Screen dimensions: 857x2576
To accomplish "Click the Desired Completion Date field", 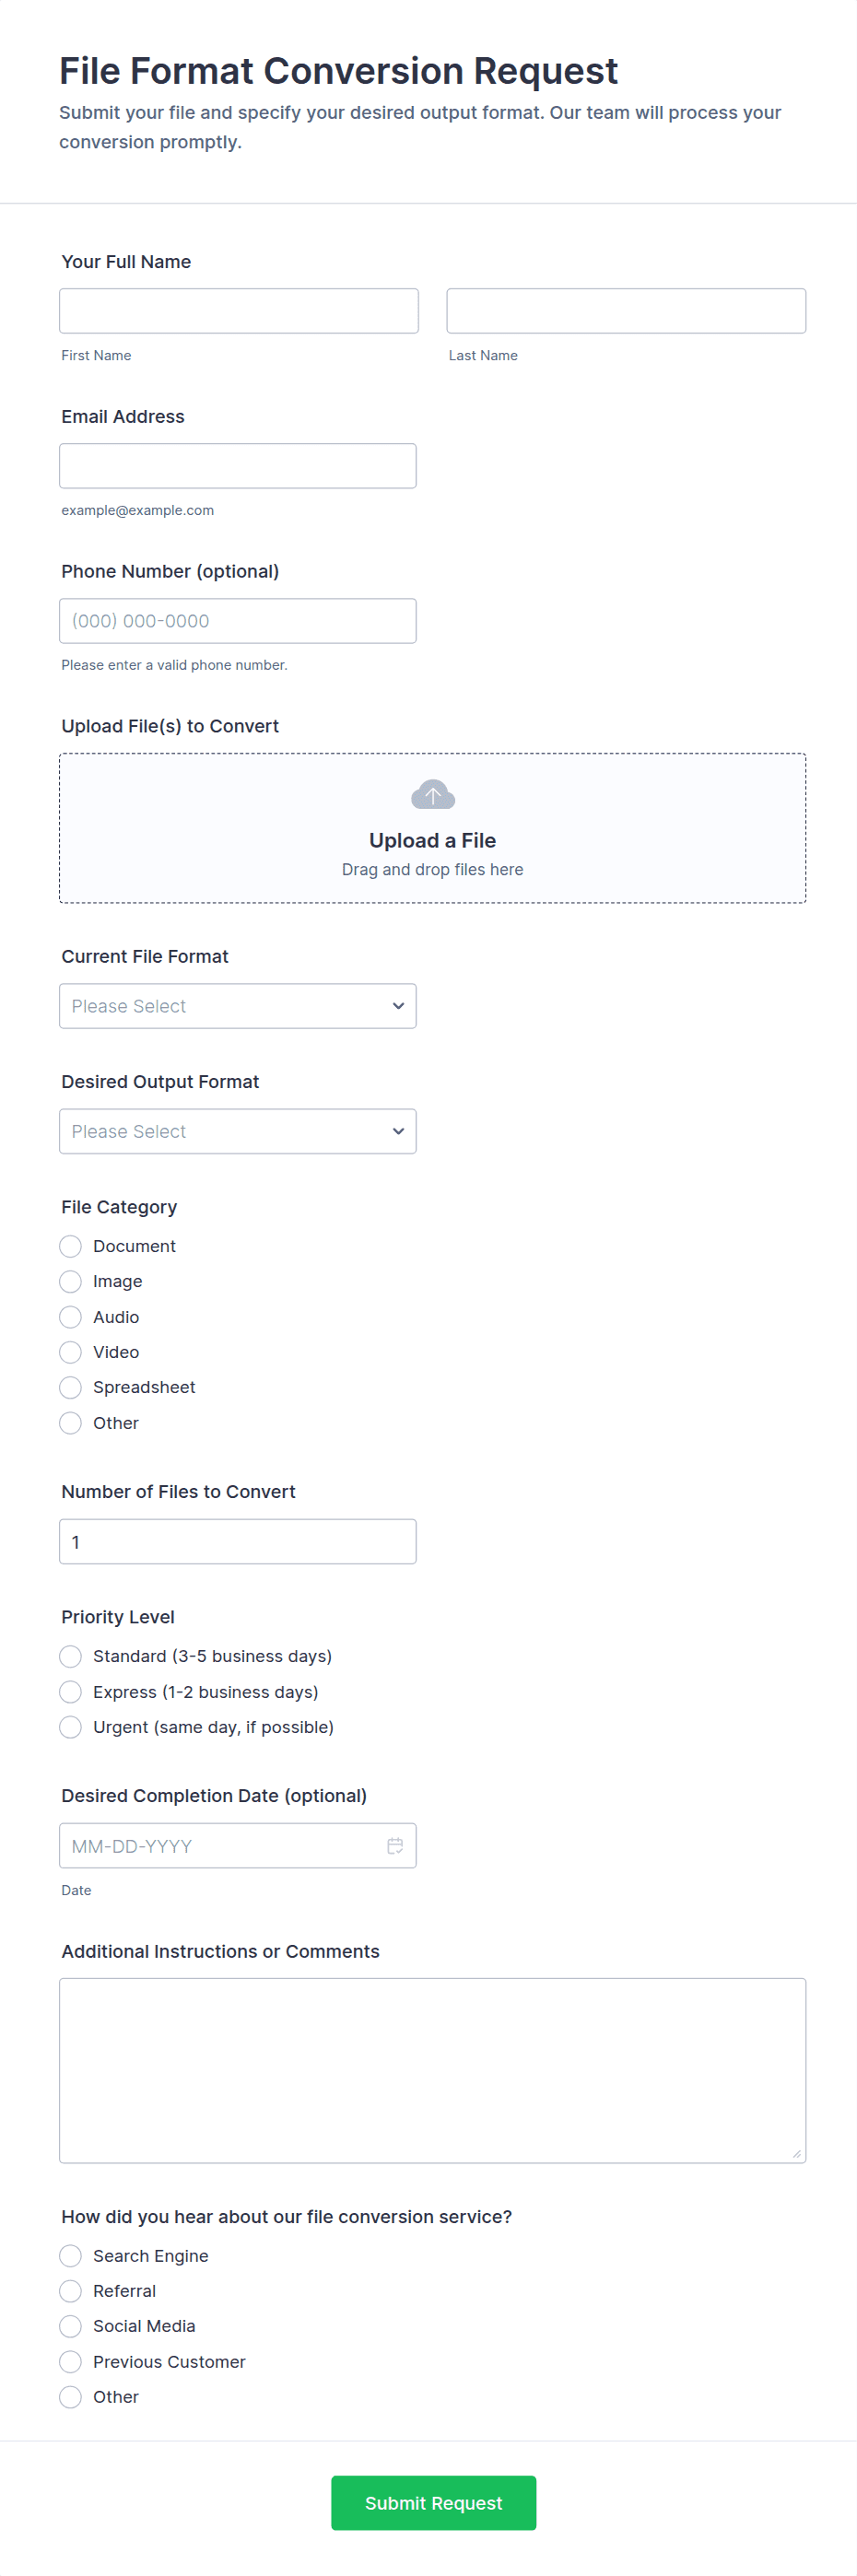I will click(220, 1845).
